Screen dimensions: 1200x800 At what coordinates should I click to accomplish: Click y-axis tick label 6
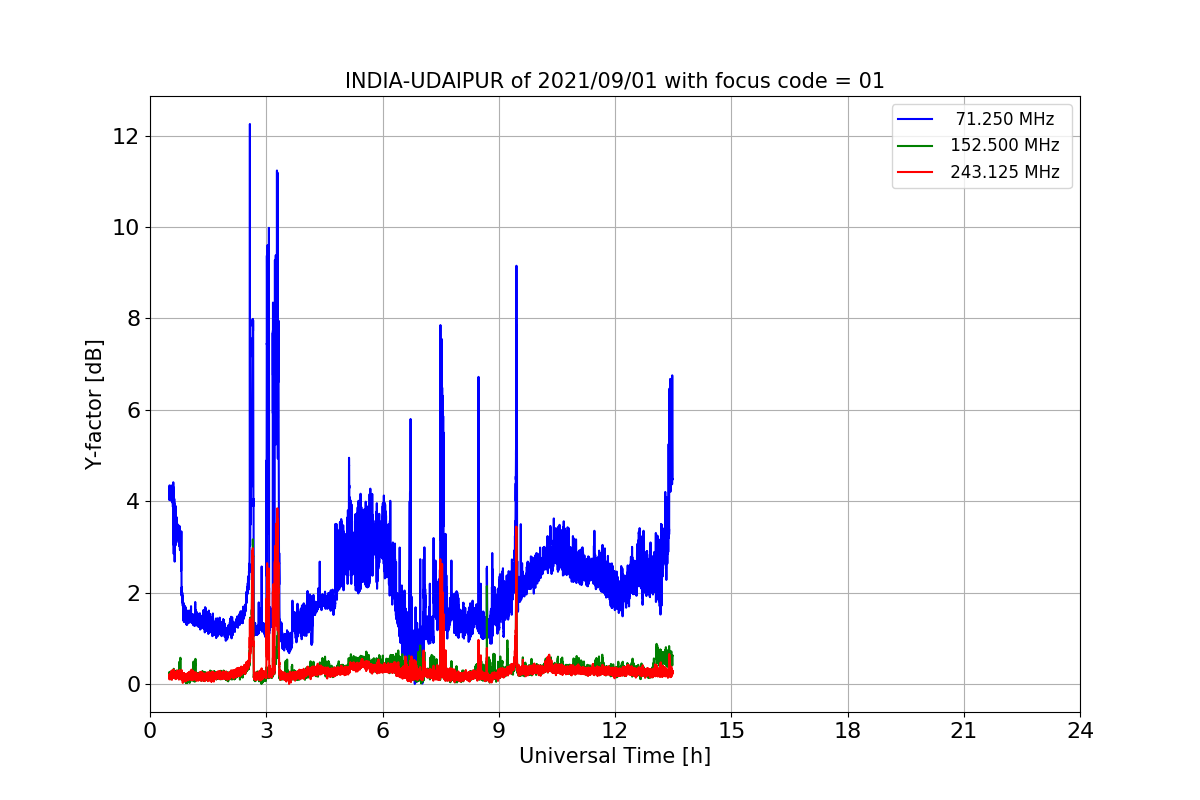click(132, 410)
